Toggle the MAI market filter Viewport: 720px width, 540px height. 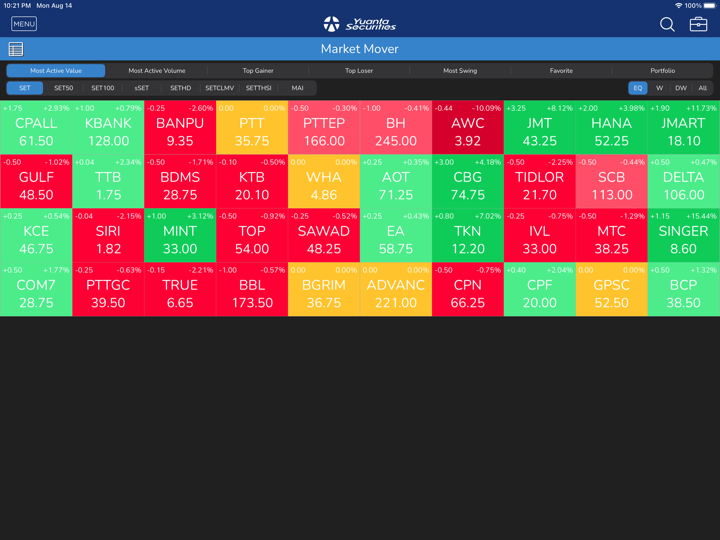(297, 88)
